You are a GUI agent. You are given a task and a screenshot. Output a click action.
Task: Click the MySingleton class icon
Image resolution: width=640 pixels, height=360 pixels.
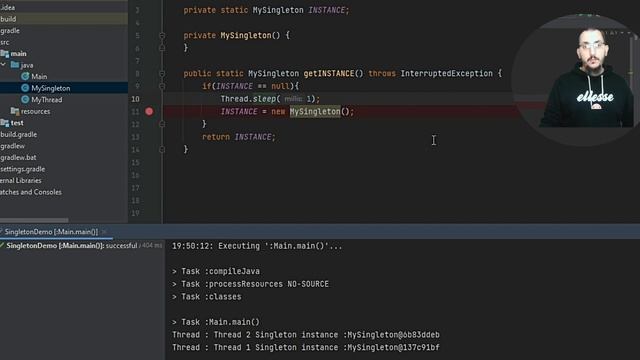[25, 88]
